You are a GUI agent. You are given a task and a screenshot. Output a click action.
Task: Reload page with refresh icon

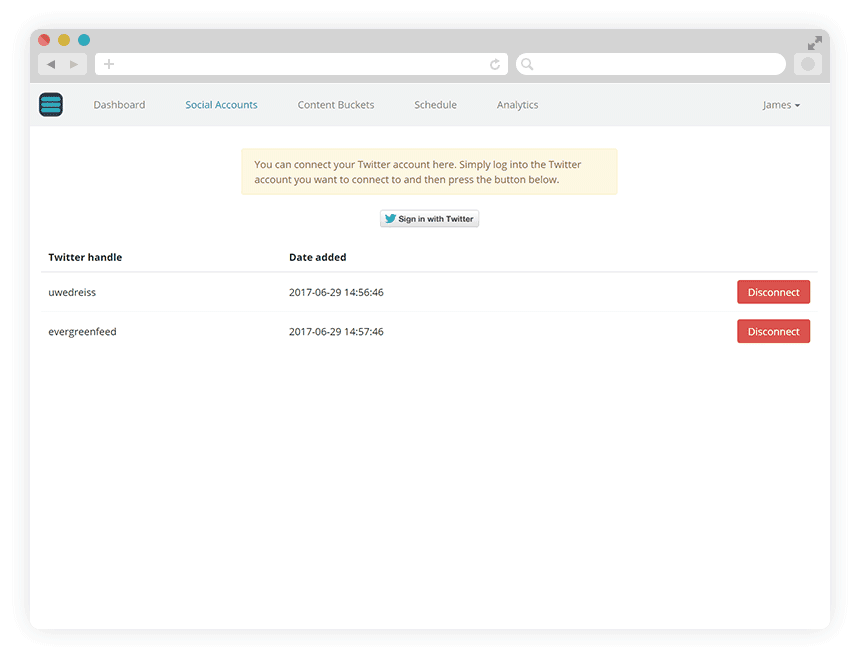[495, 64]
